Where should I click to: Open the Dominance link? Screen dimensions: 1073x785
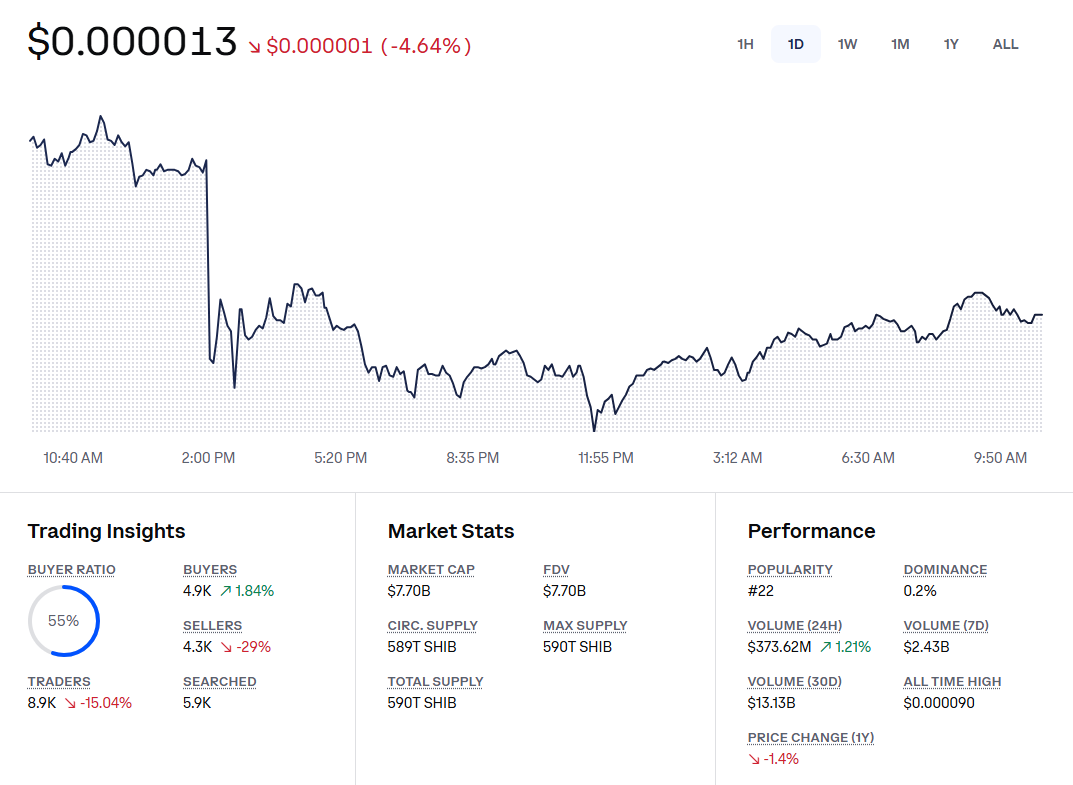944,569
